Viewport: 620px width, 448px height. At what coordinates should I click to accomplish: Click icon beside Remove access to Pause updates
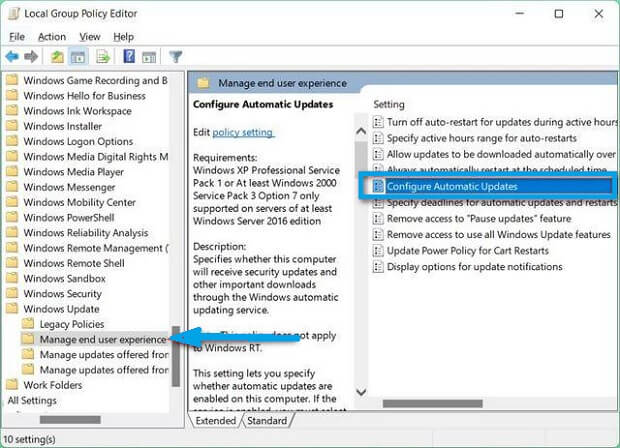coord(378,218)
